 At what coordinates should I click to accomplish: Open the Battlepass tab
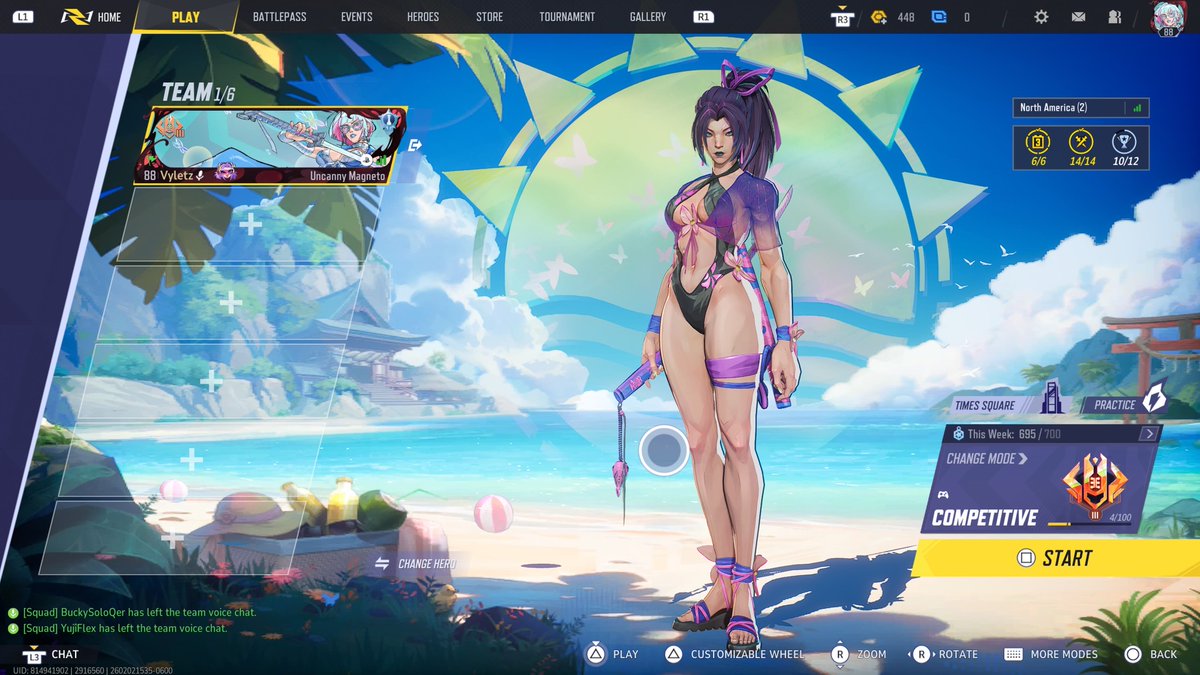[279, 17]
